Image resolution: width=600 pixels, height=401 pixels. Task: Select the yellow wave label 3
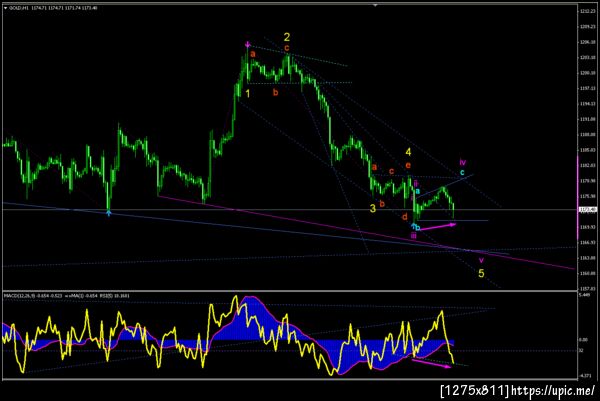(x=373, y=209)
